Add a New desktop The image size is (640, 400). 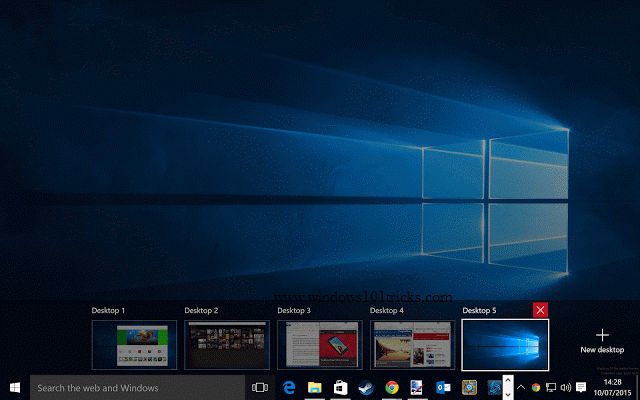click(x=602, y=341)
